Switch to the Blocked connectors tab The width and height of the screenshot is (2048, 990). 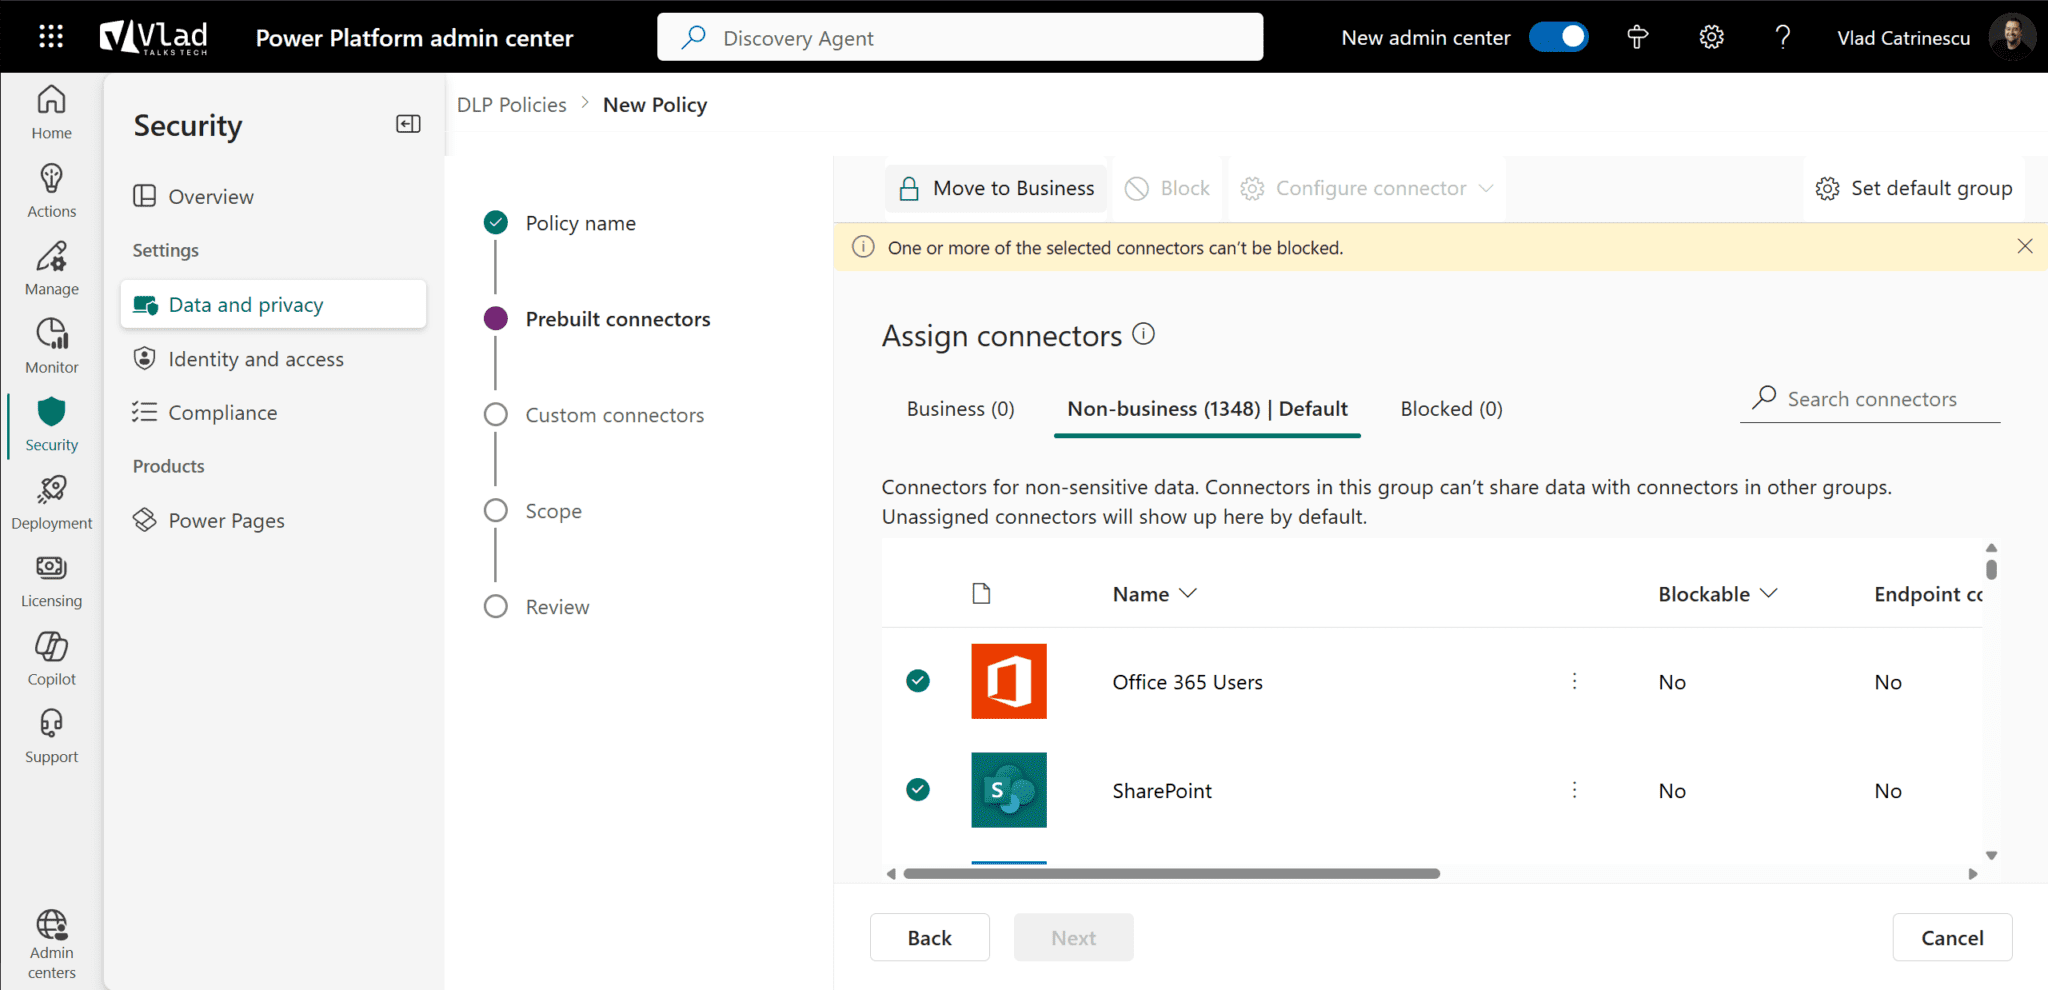[1451, 408]
